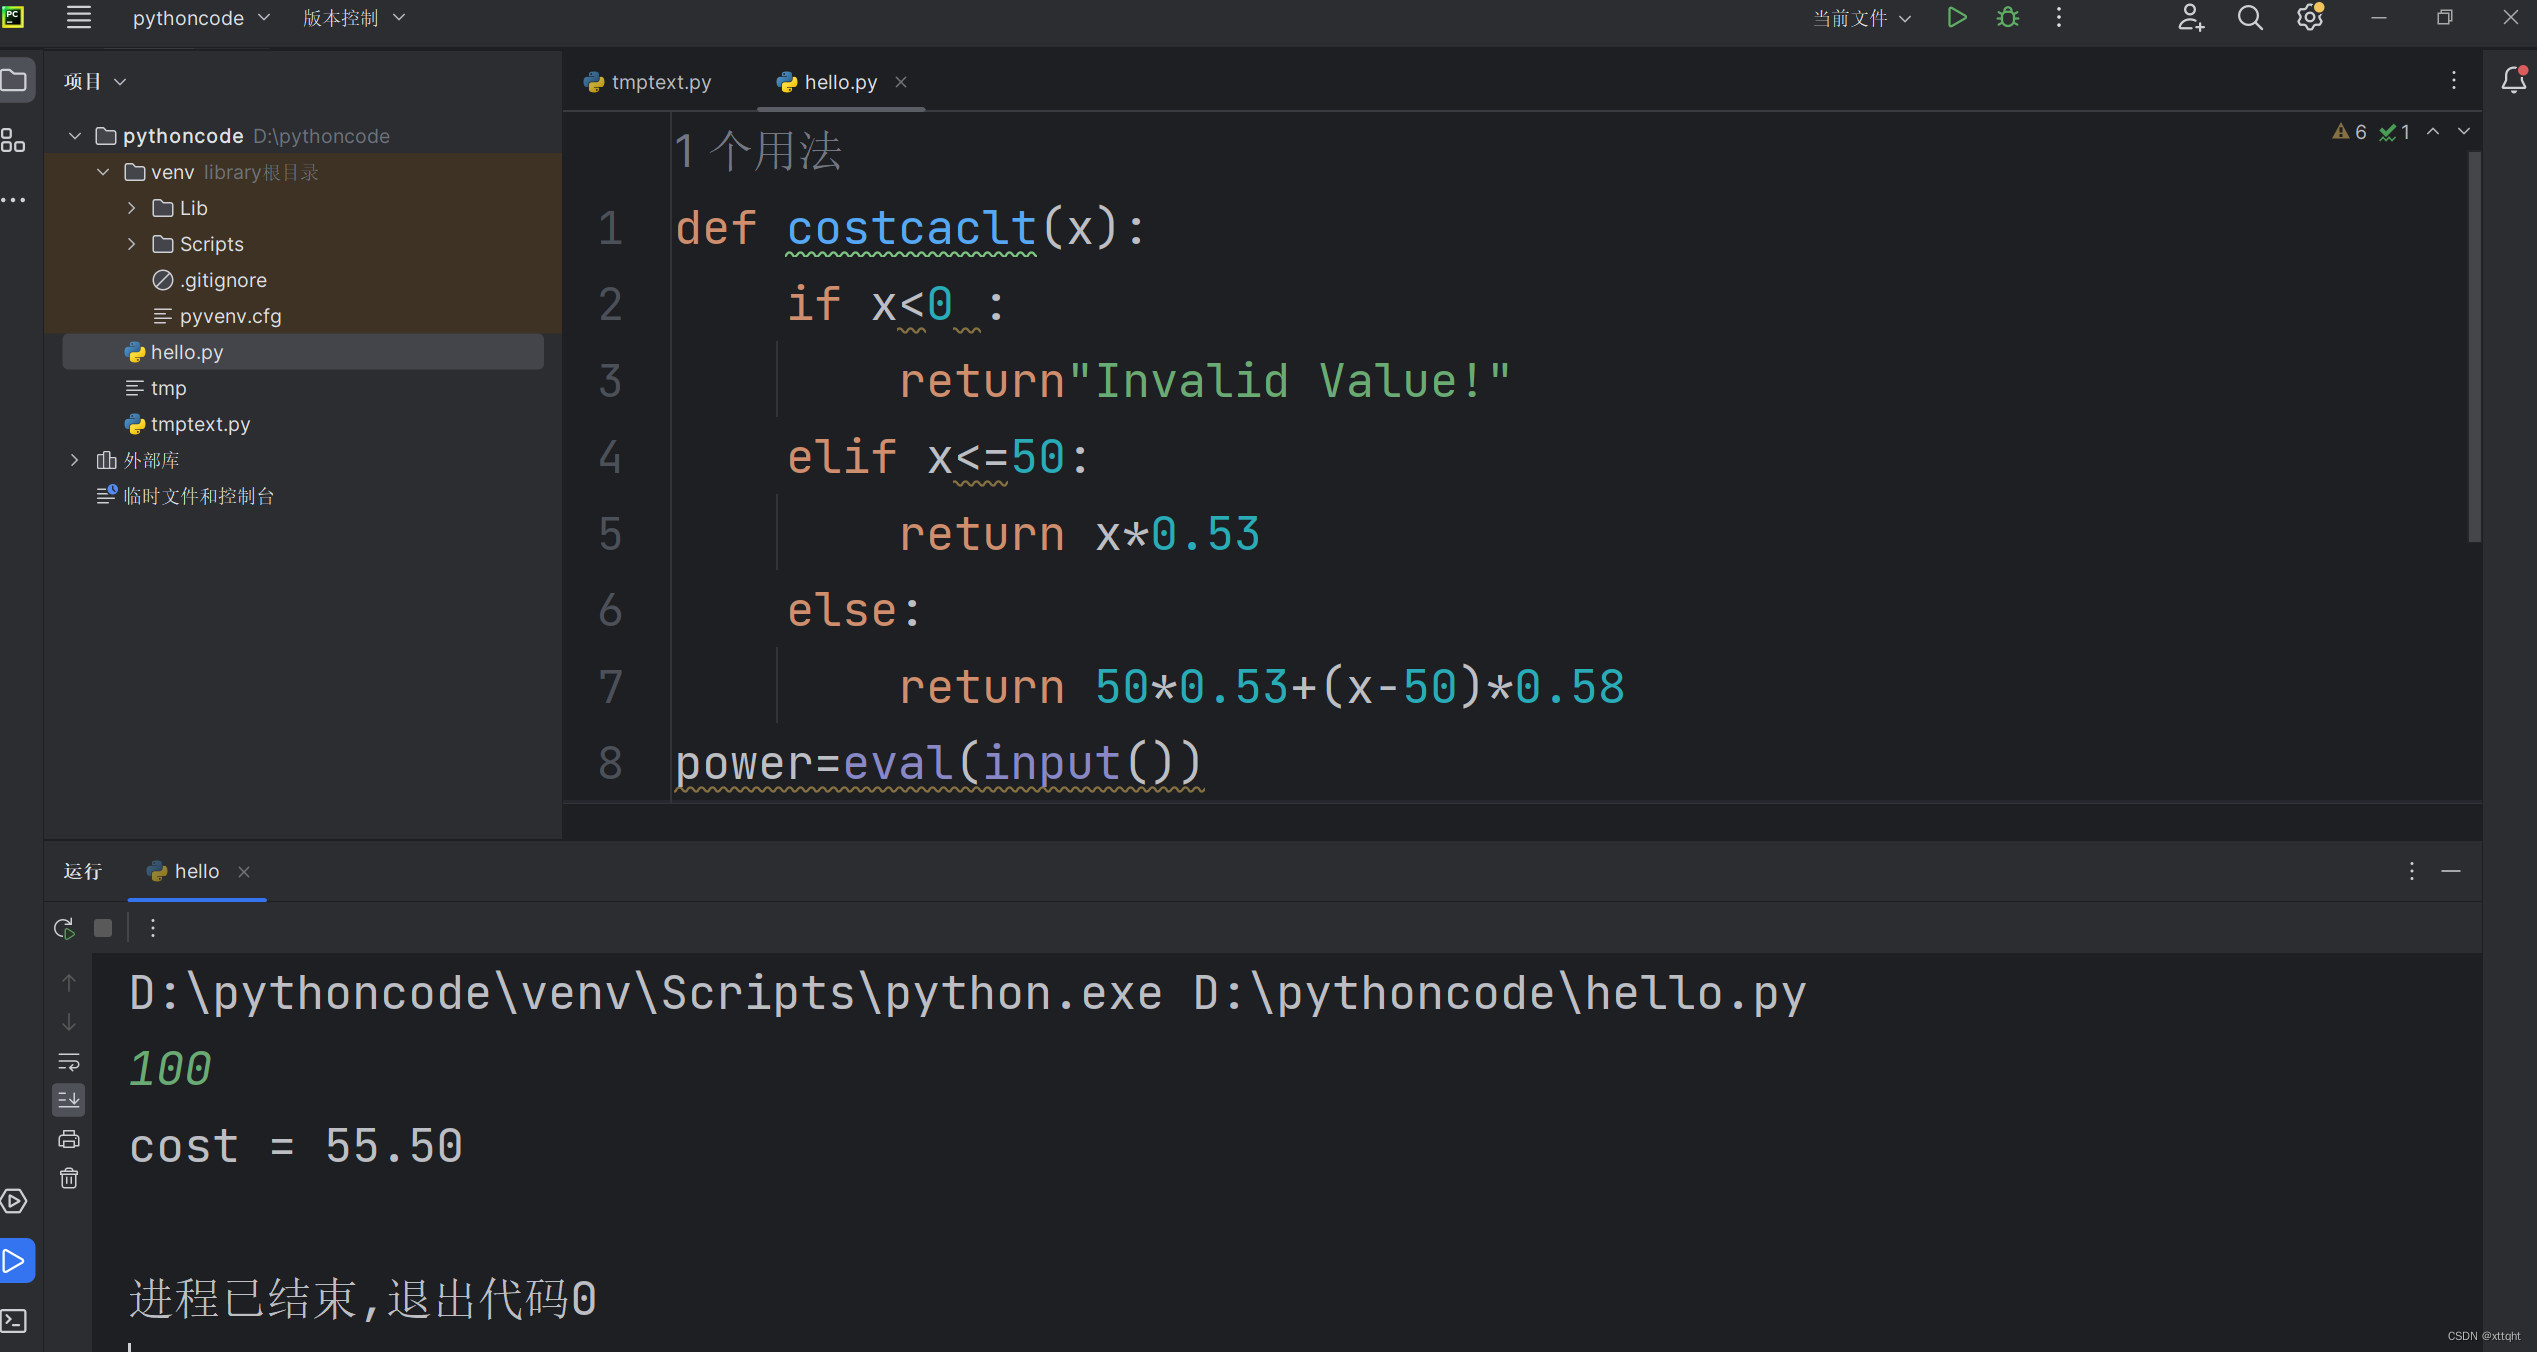Rerun the hello configuration
The height and width of the screenshot is (1352, 2537).
(x=63, y=928)
